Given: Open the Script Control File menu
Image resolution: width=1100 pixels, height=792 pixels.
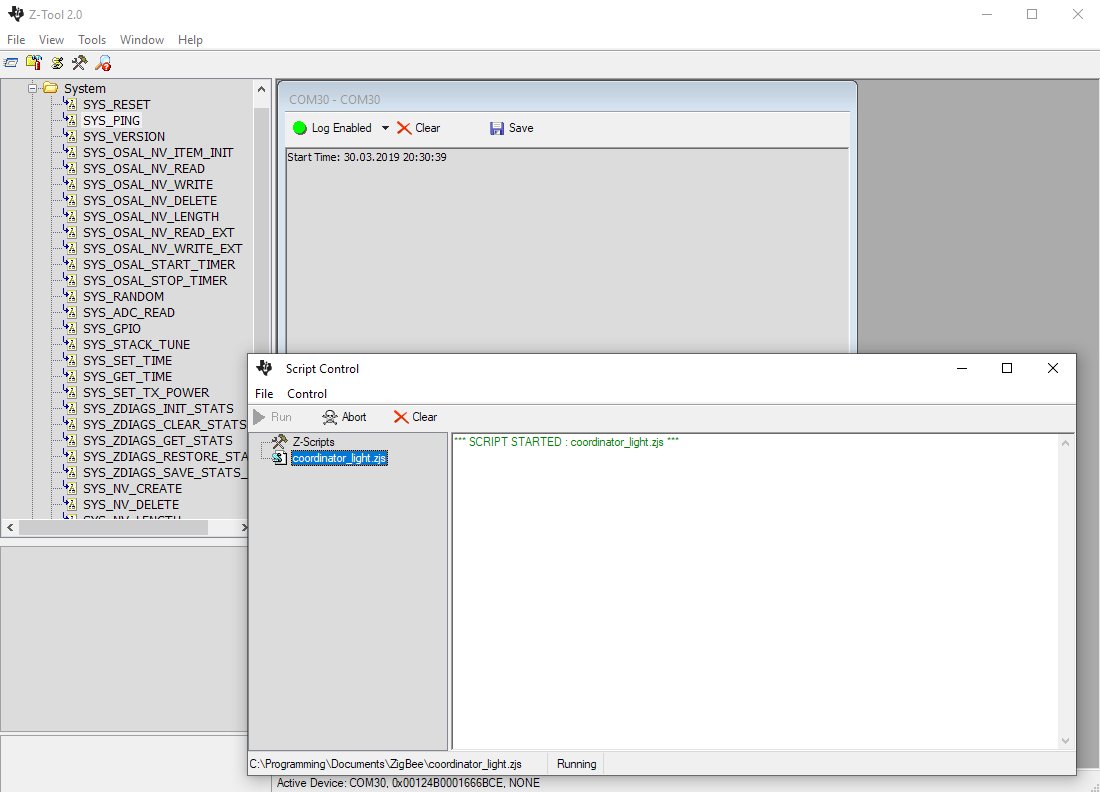Looking at the screenshot, I should [x=264, y=394].
